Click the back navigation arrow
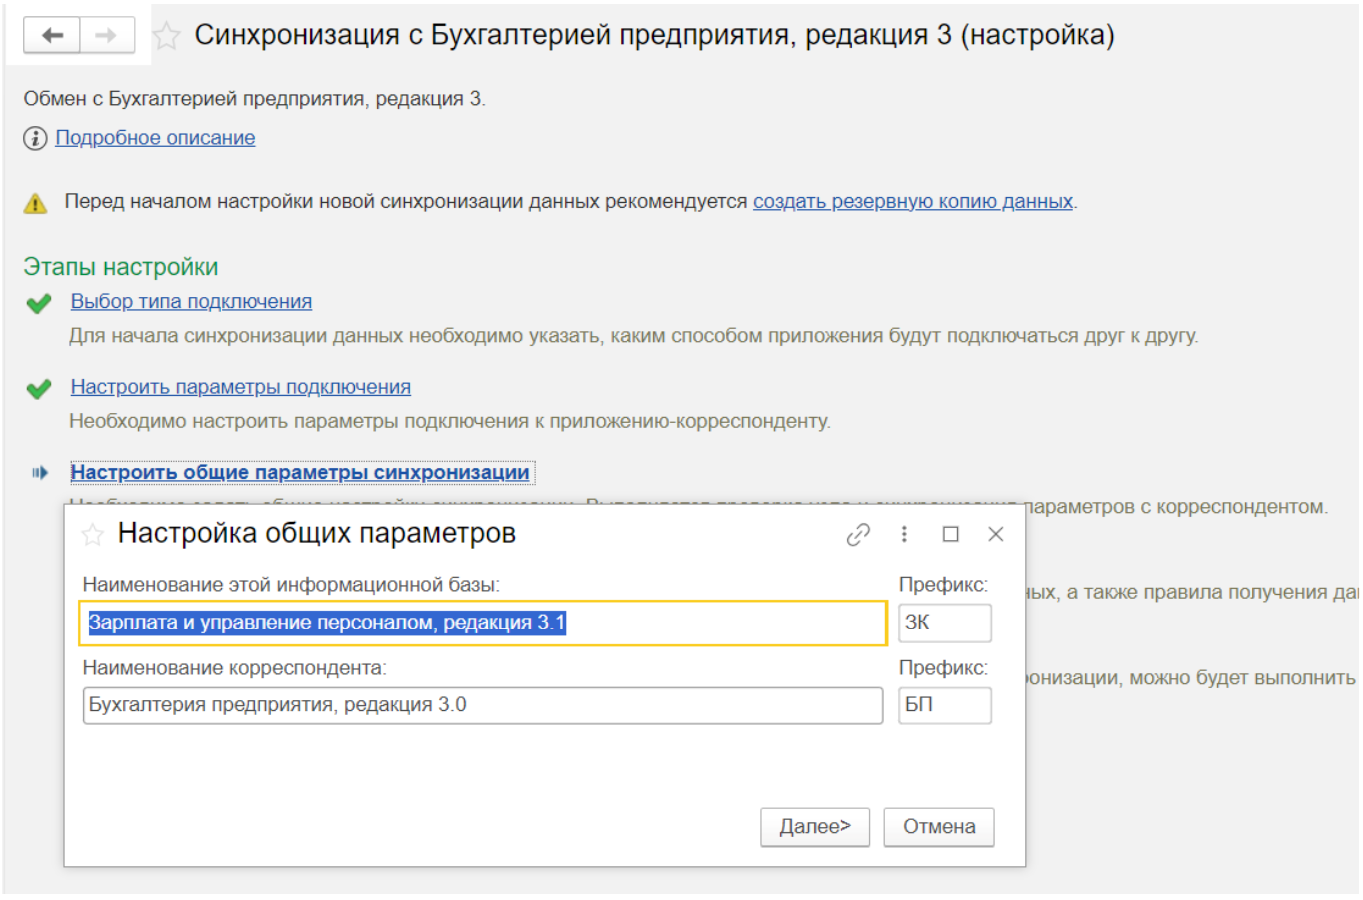1363x900 pixels. coord(52,36)
